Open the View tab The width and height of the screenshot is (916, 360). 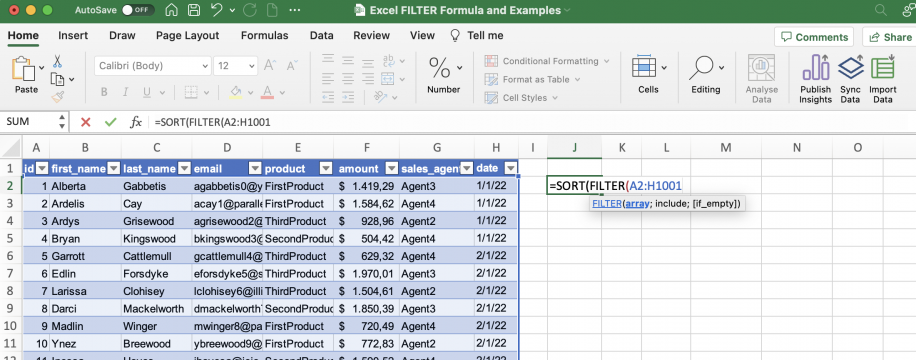click(x=422, y=36)
